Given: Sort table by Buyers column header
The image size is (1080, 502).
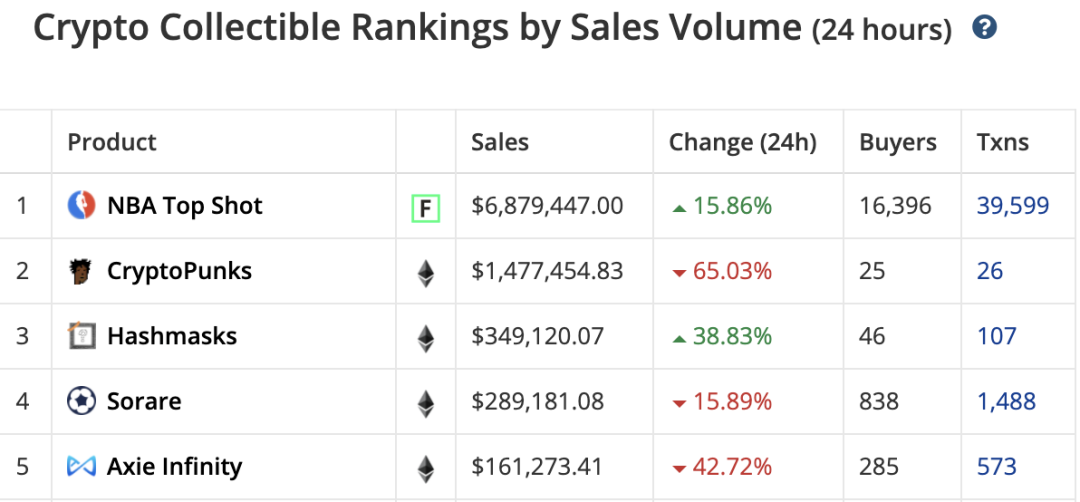Looking at the screenshot, I should (x=897, y=142).
